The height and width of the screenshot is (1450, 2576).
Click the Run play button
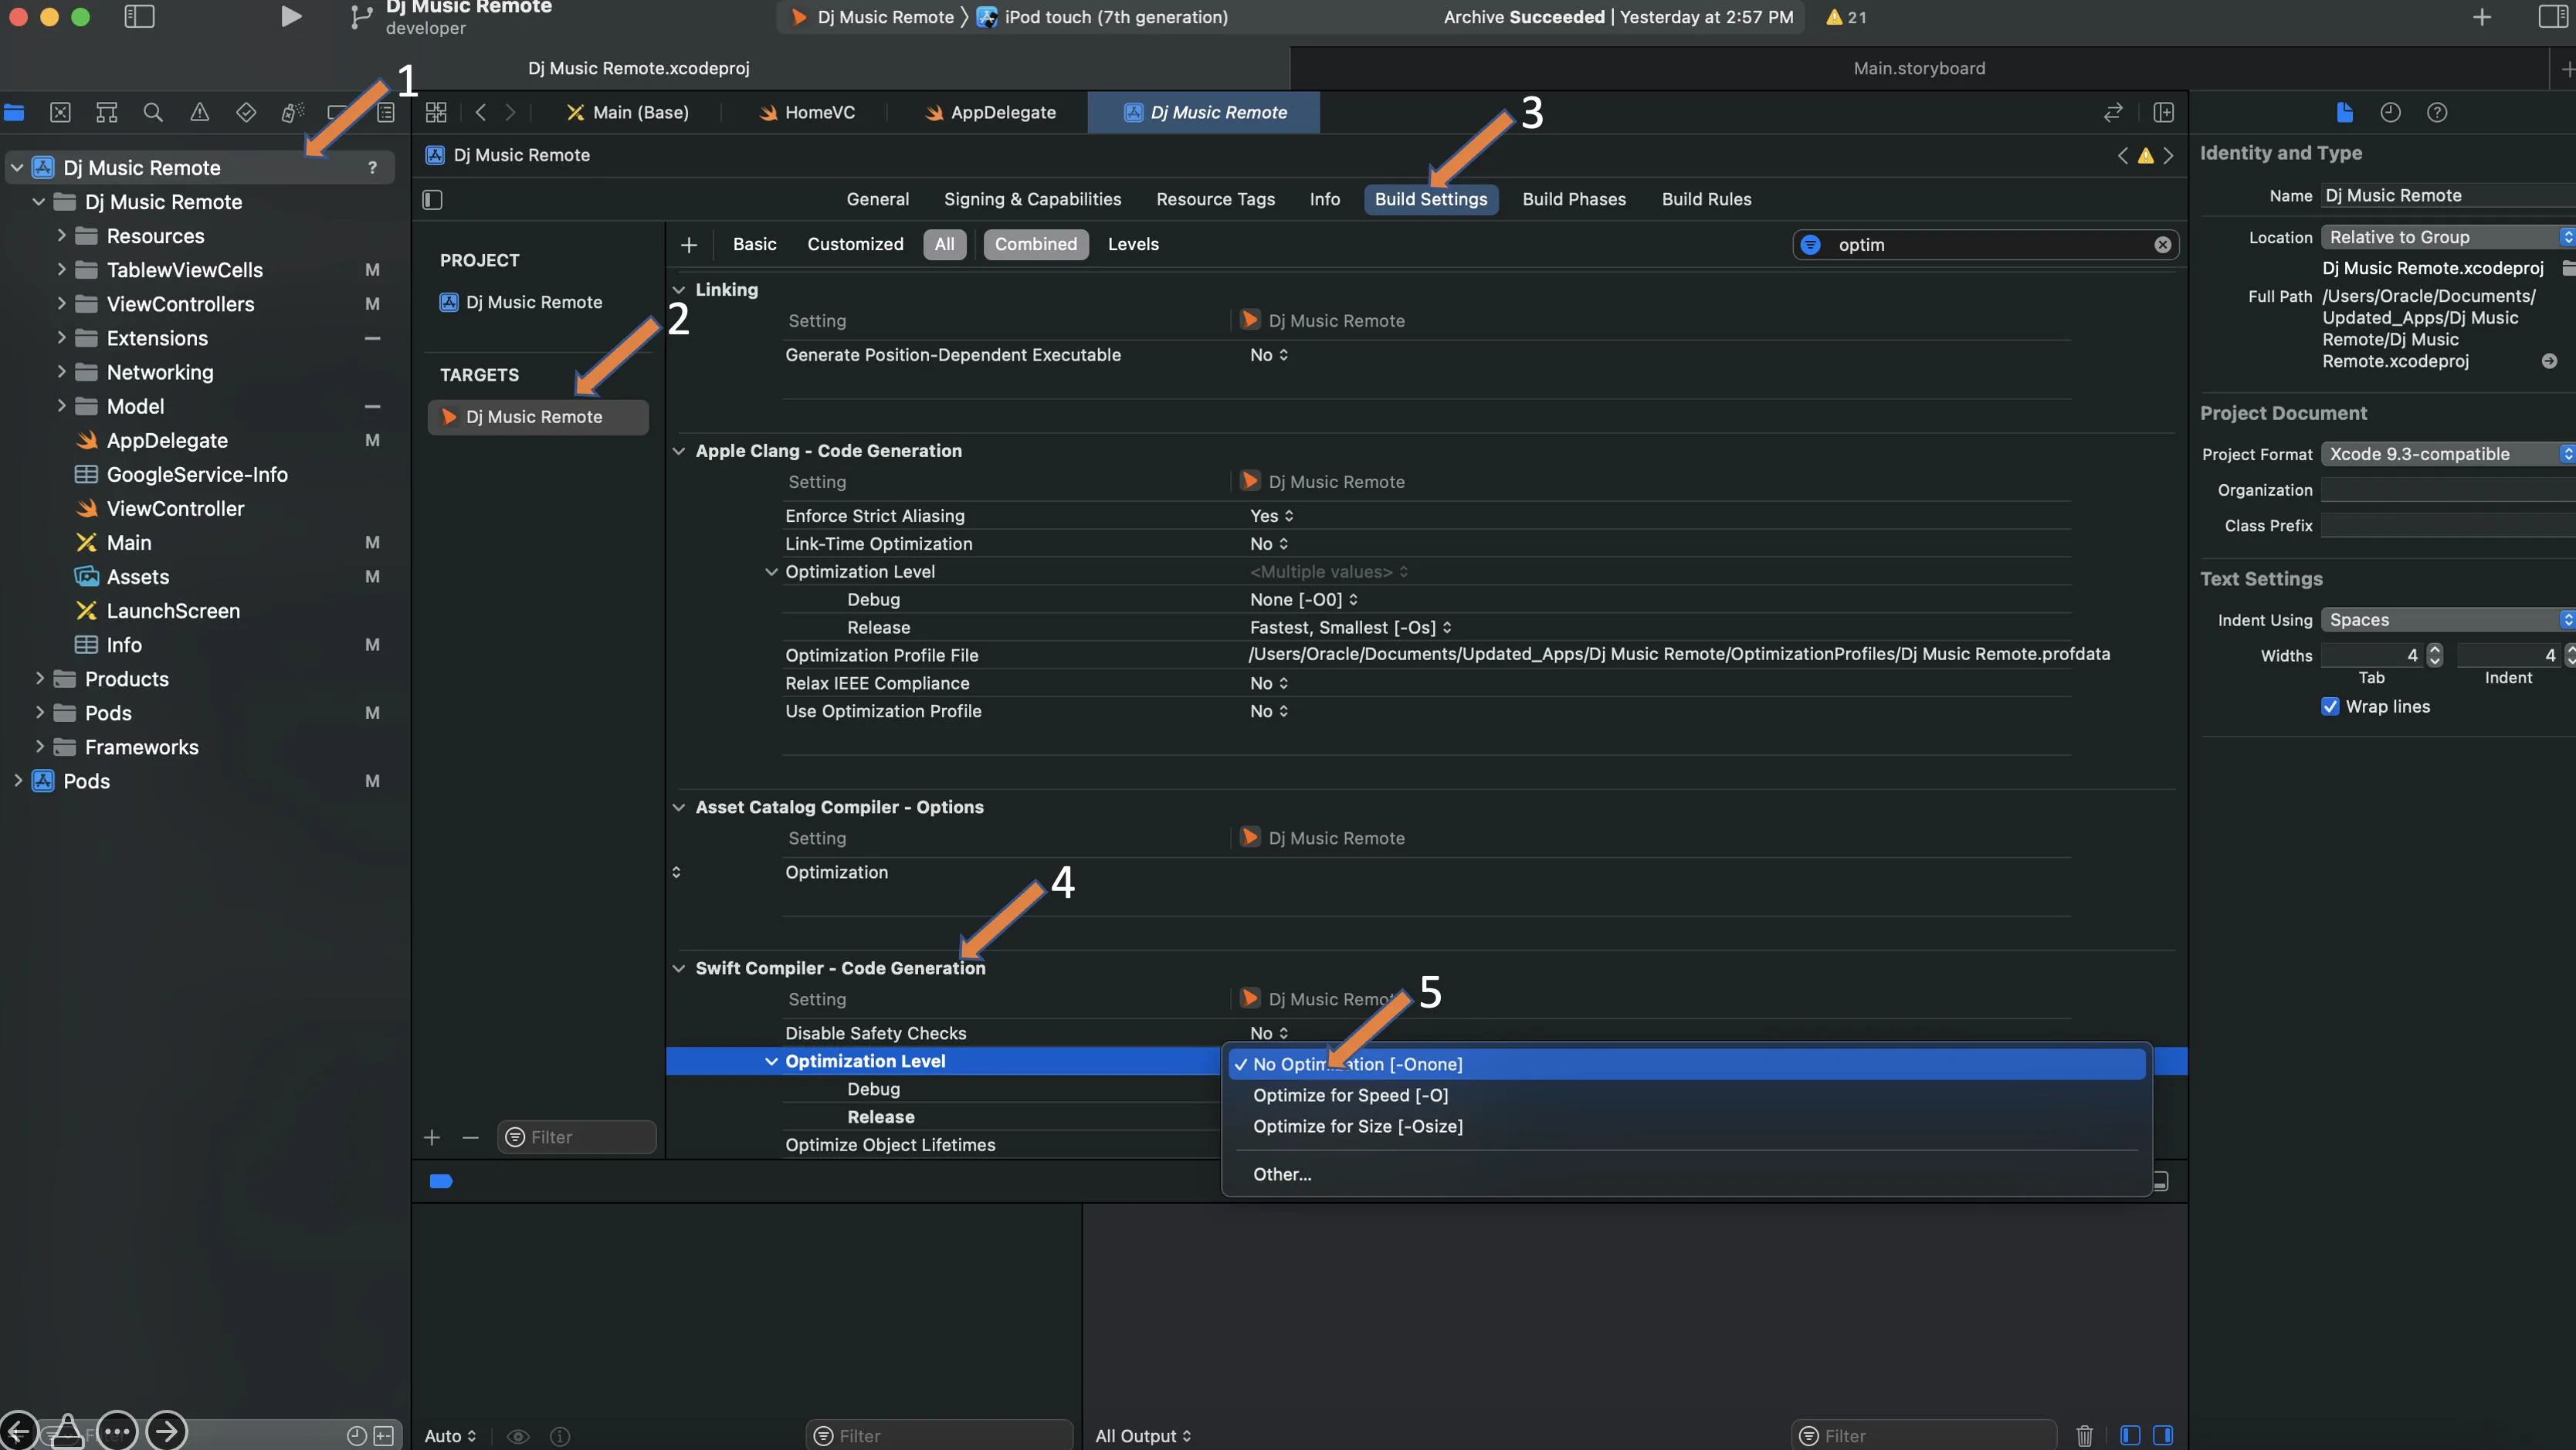290,17
